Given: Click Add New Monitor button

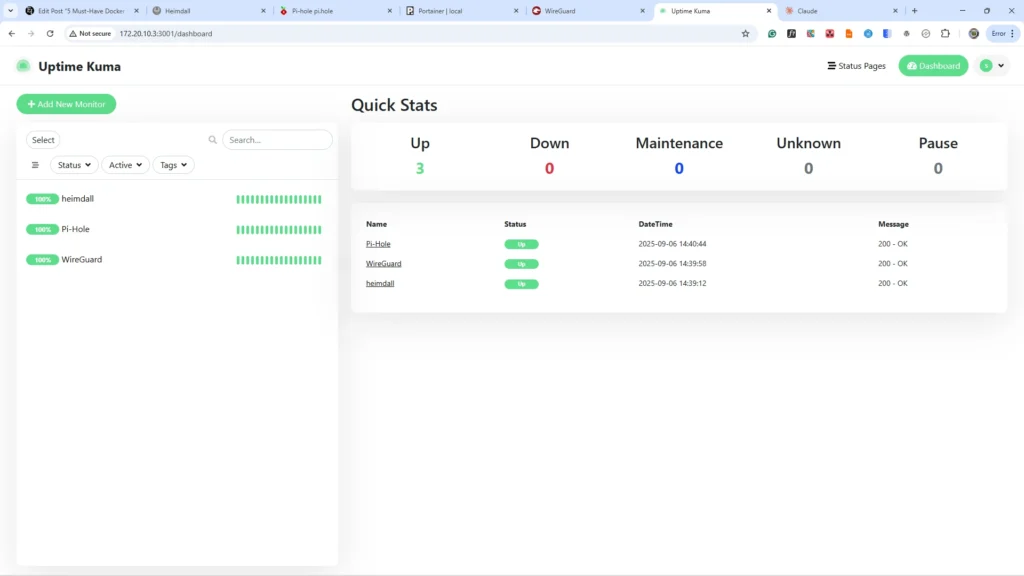Looking at the screenshot, I should click(66, 104).
